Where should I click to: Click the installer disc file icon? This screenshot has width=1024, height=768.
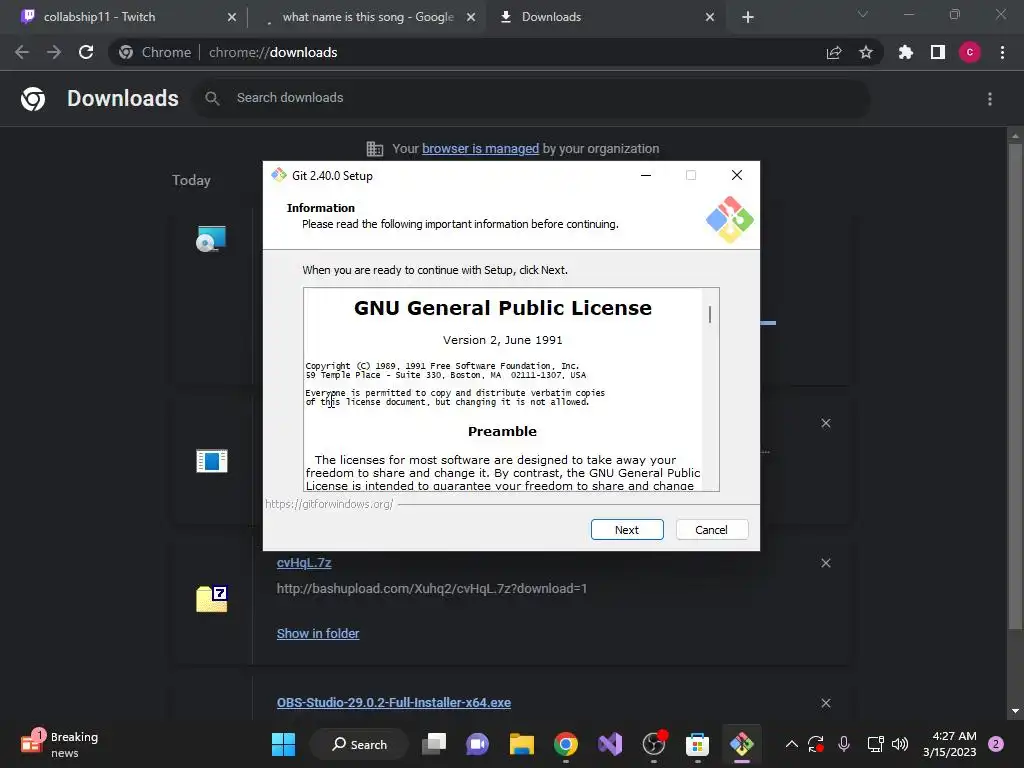click(211, 238)
